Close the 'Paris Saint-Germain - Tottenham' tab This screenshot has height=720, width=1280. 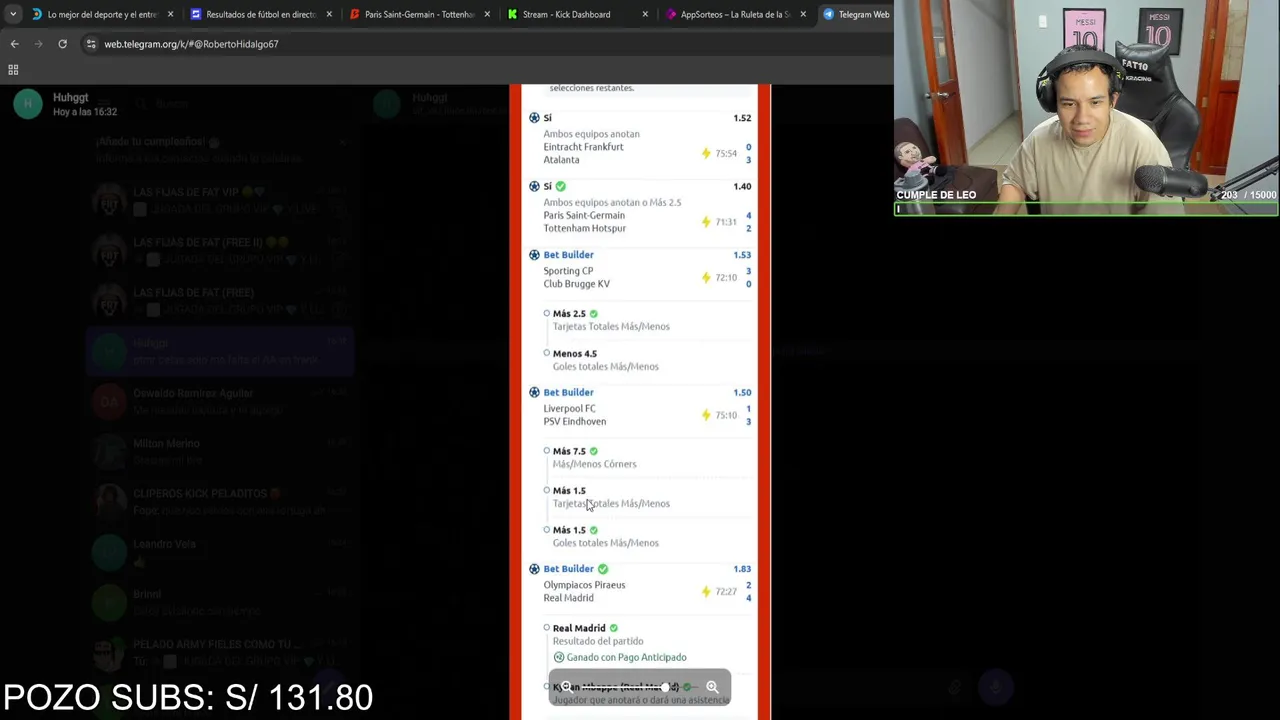[487, 14]
